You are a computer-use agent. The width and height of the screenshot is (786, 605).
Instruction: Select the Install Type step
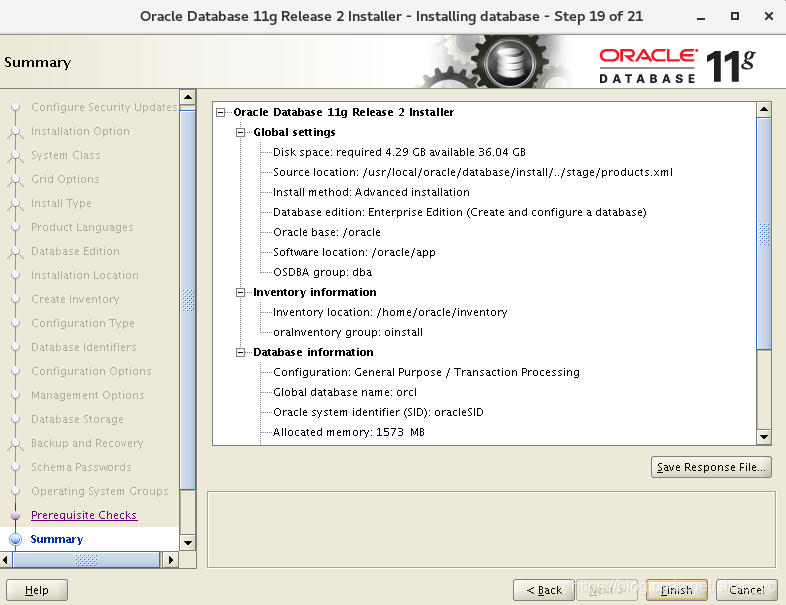point(61,203)
